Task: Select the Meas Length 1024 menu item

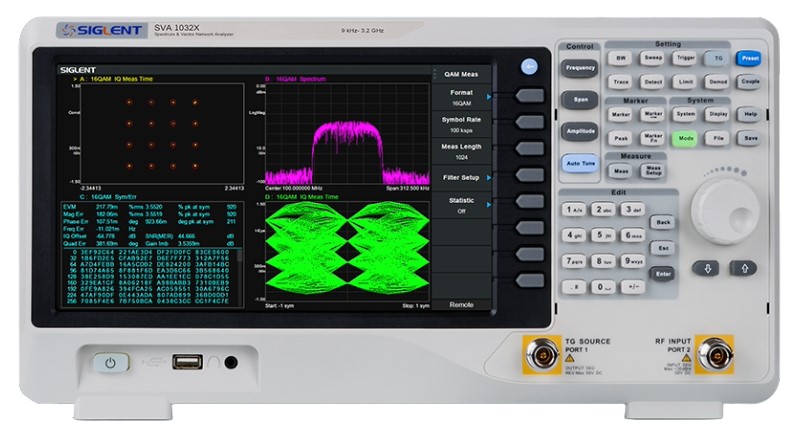Action: 461,152
